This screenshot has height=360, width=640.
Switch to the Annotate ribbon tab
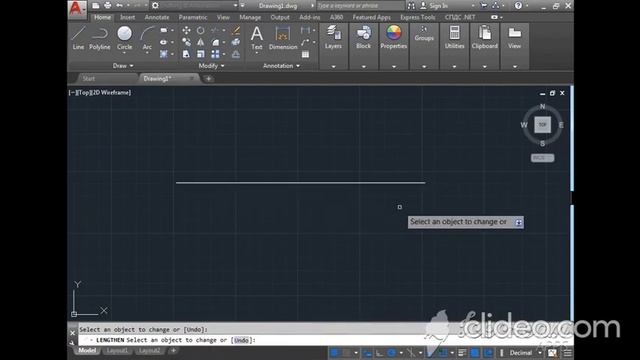pos(157,17)
